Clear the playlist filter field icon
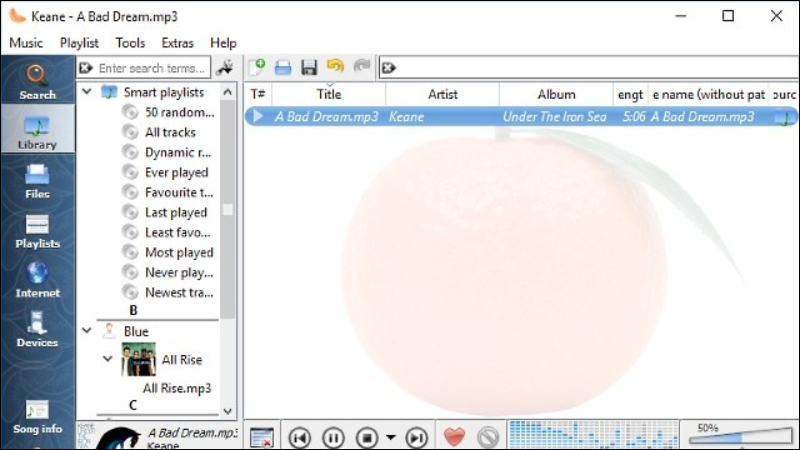This screenshot has height=450, width=800. (389, 68)
